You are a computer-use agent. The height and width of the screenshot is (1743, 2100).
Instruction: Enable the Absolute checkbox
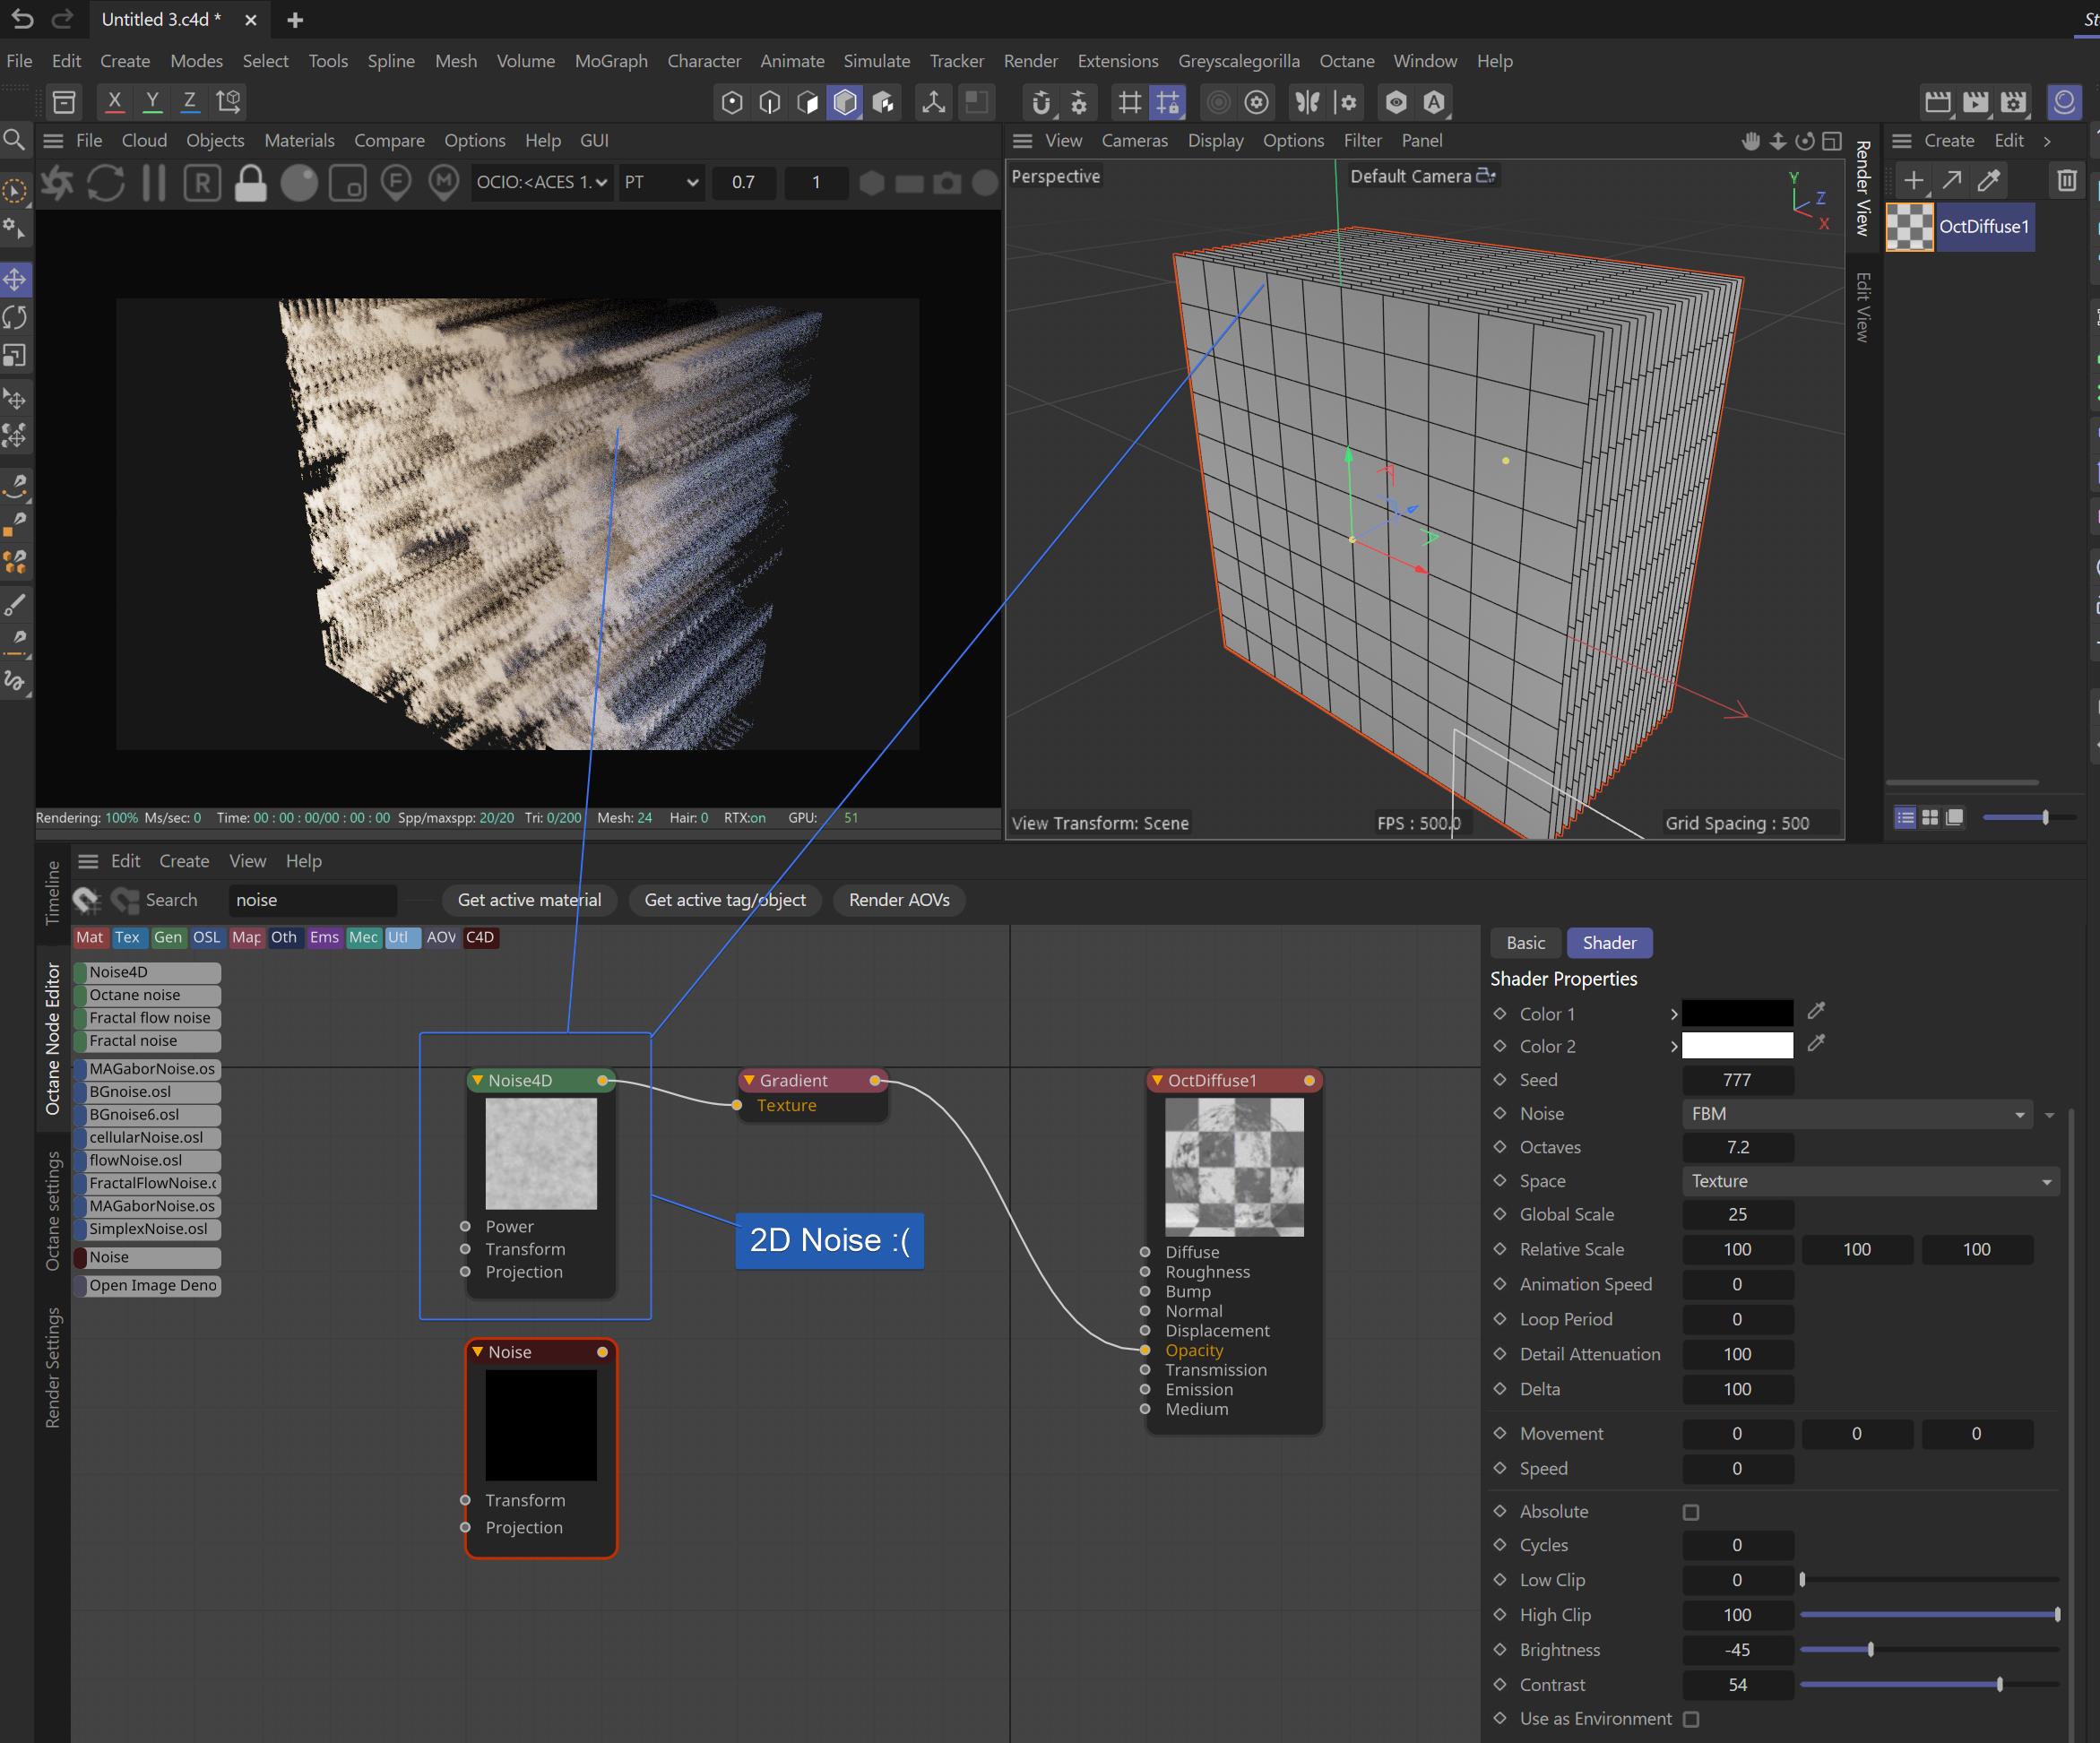[1691, 1512]
